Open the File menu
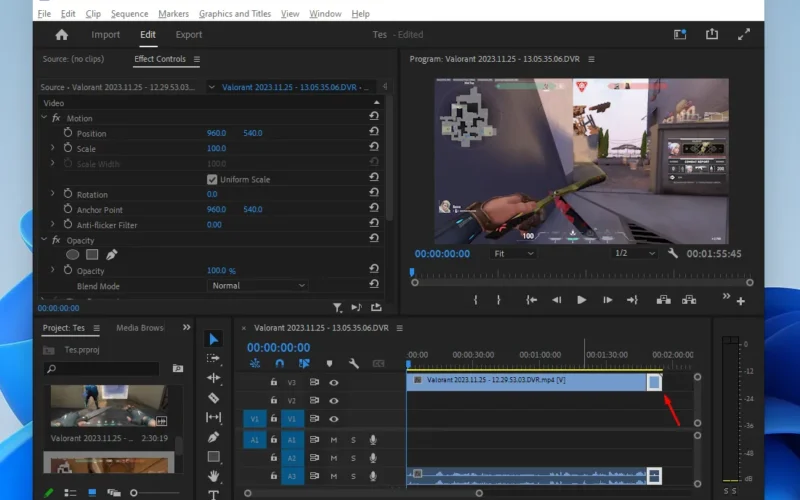800x500 pixels. [x=44, y=14]
